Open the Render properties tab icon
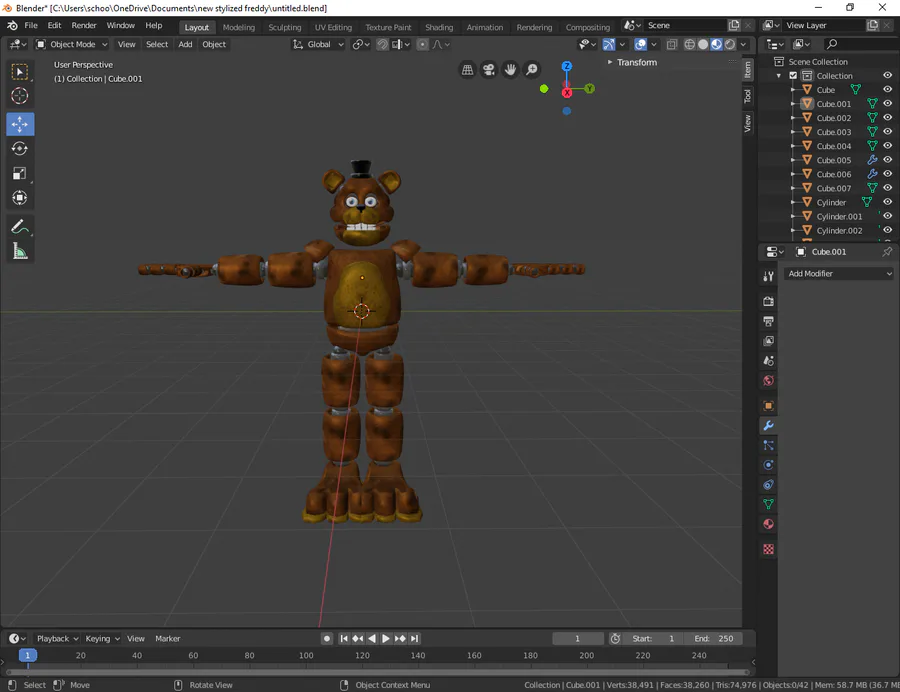The image size is (900, 692). click(769, 301)
